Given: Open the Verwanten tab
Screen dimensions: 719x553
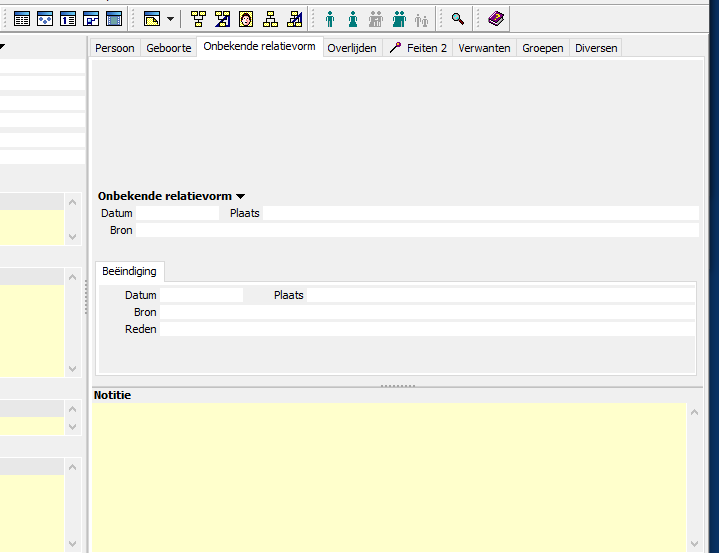Looking at the screenshot, I should pos(484,48).
